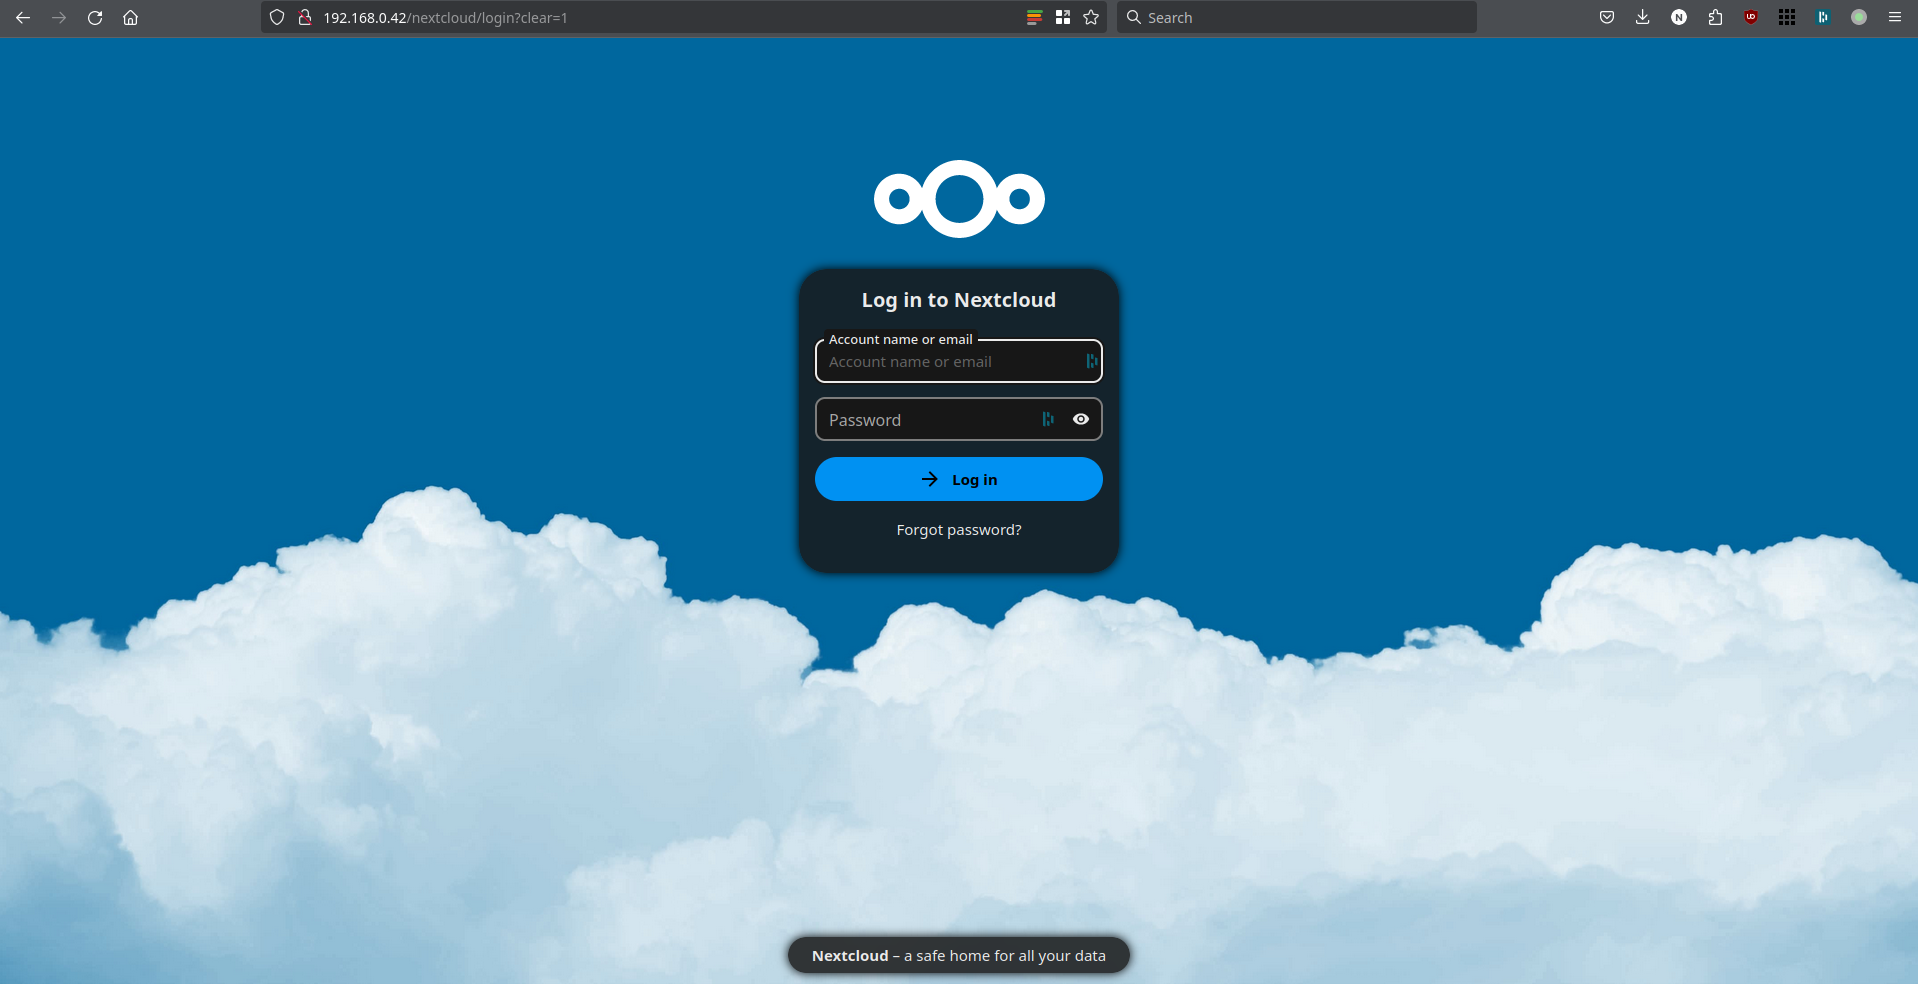The image size is (1918, 984).
Task: Open the extensions puzzle icon
Action: pyautogui.click(x=1715, y=17)
